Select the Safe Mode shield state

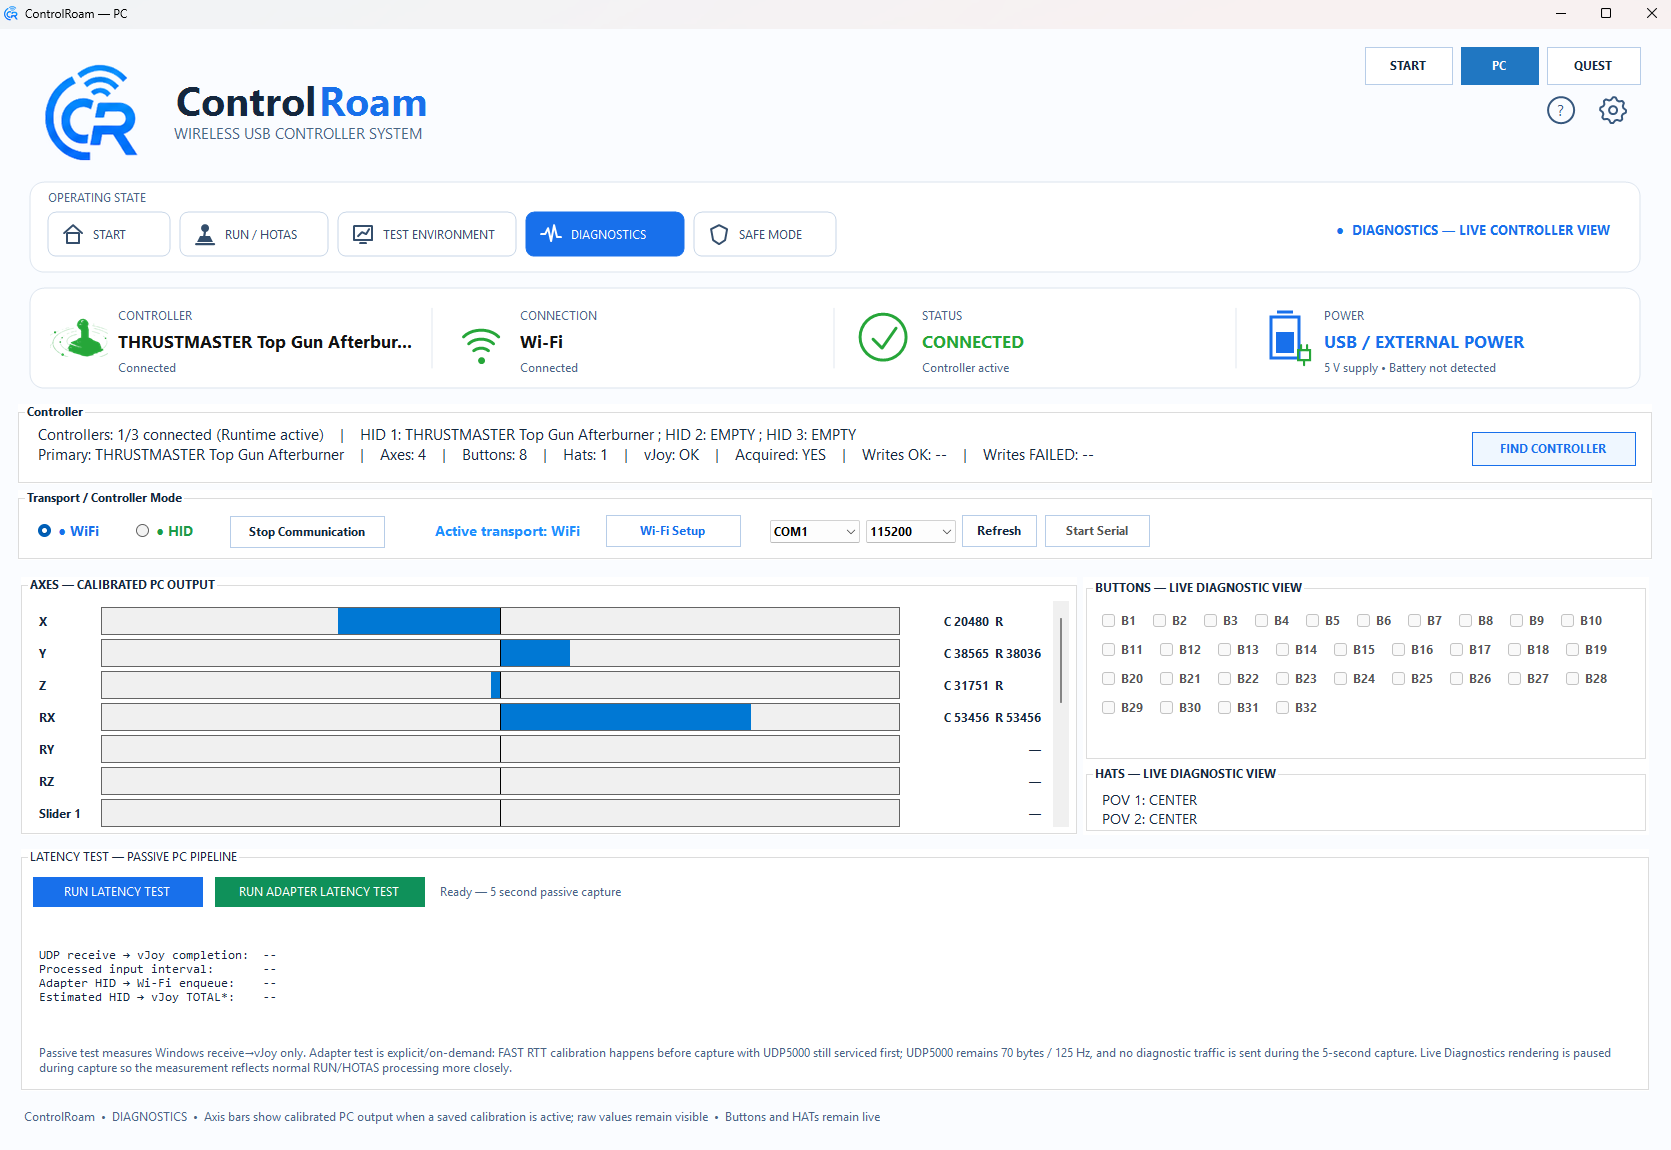coord(765,234)
